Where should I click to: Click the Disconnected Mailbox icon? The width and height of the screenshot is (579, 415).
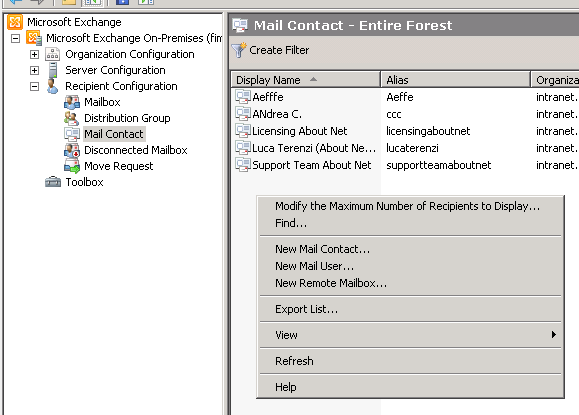coord(72,150)
